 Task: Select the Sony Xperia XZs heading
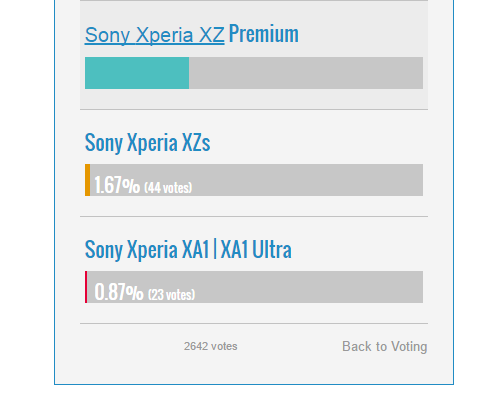click(147, 143)
